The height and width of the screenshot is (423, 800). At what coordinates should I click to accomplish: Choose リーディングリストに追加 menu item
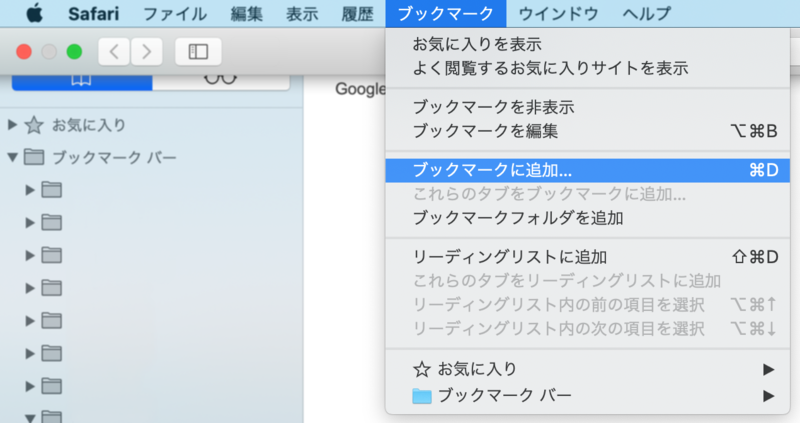pyautogui.click(x=588, y=257)
